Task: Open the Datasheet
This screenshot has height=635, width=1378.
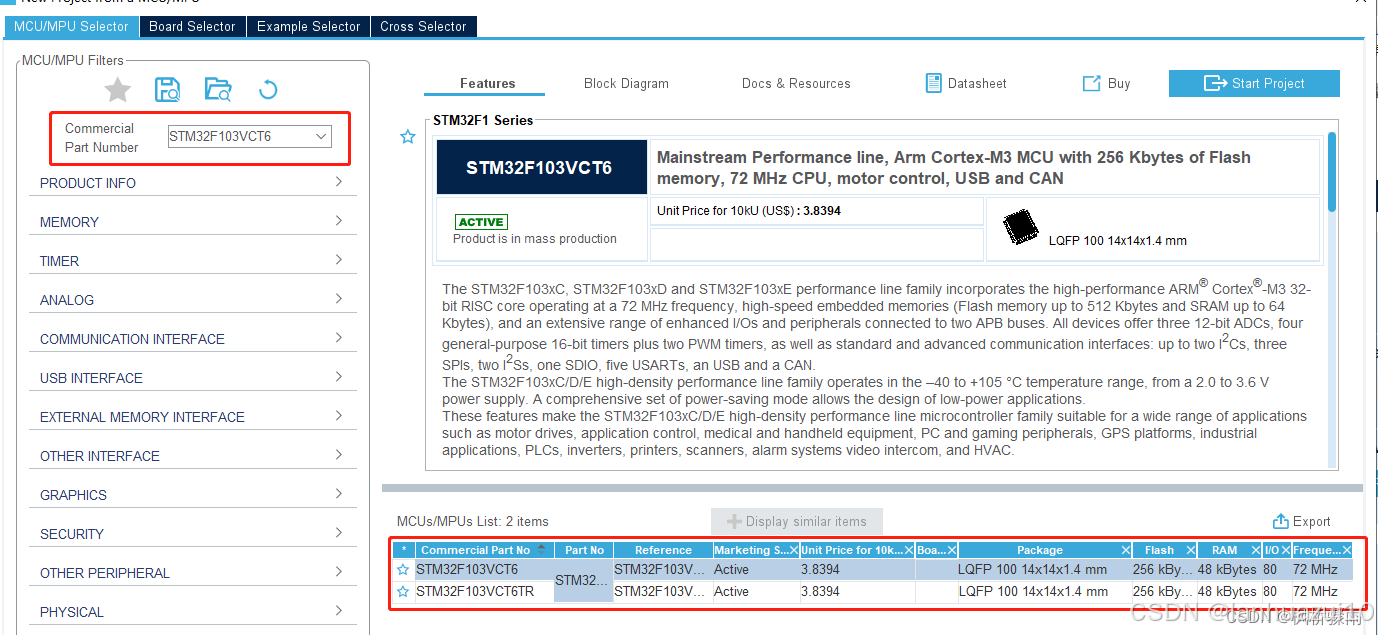Action: [966, 83]
